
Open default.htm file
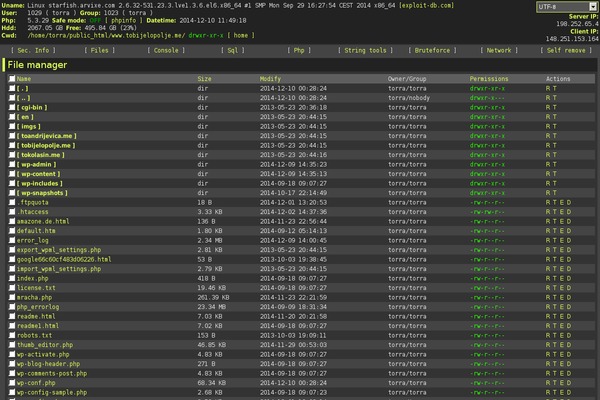[36, 231]
